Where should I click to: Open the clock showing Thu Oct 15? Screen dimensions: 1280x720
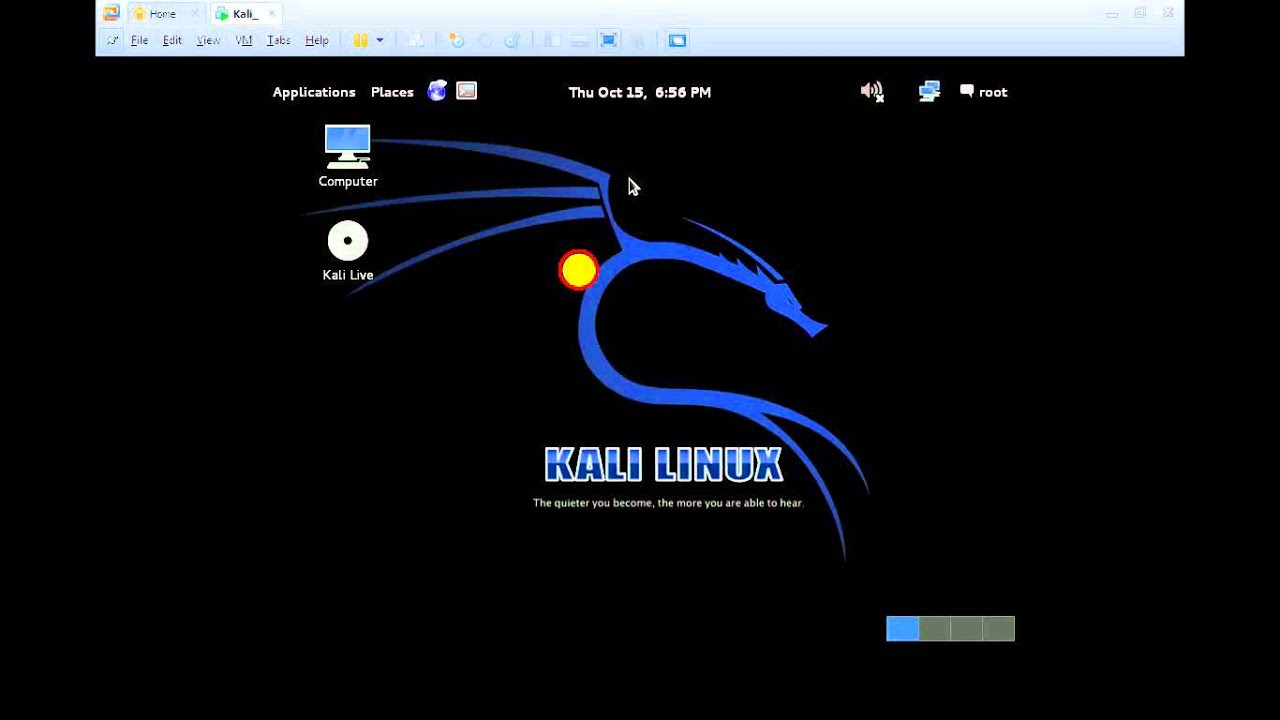pos(640,92)
